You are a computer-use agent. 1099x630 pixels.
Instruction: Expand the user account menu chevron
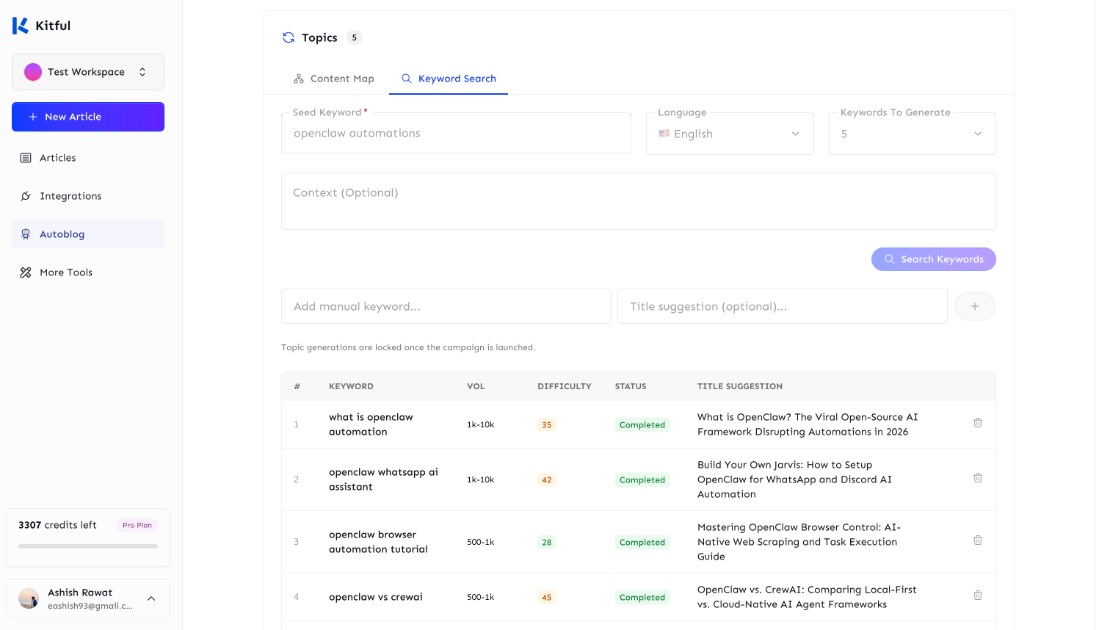point(151,598)
